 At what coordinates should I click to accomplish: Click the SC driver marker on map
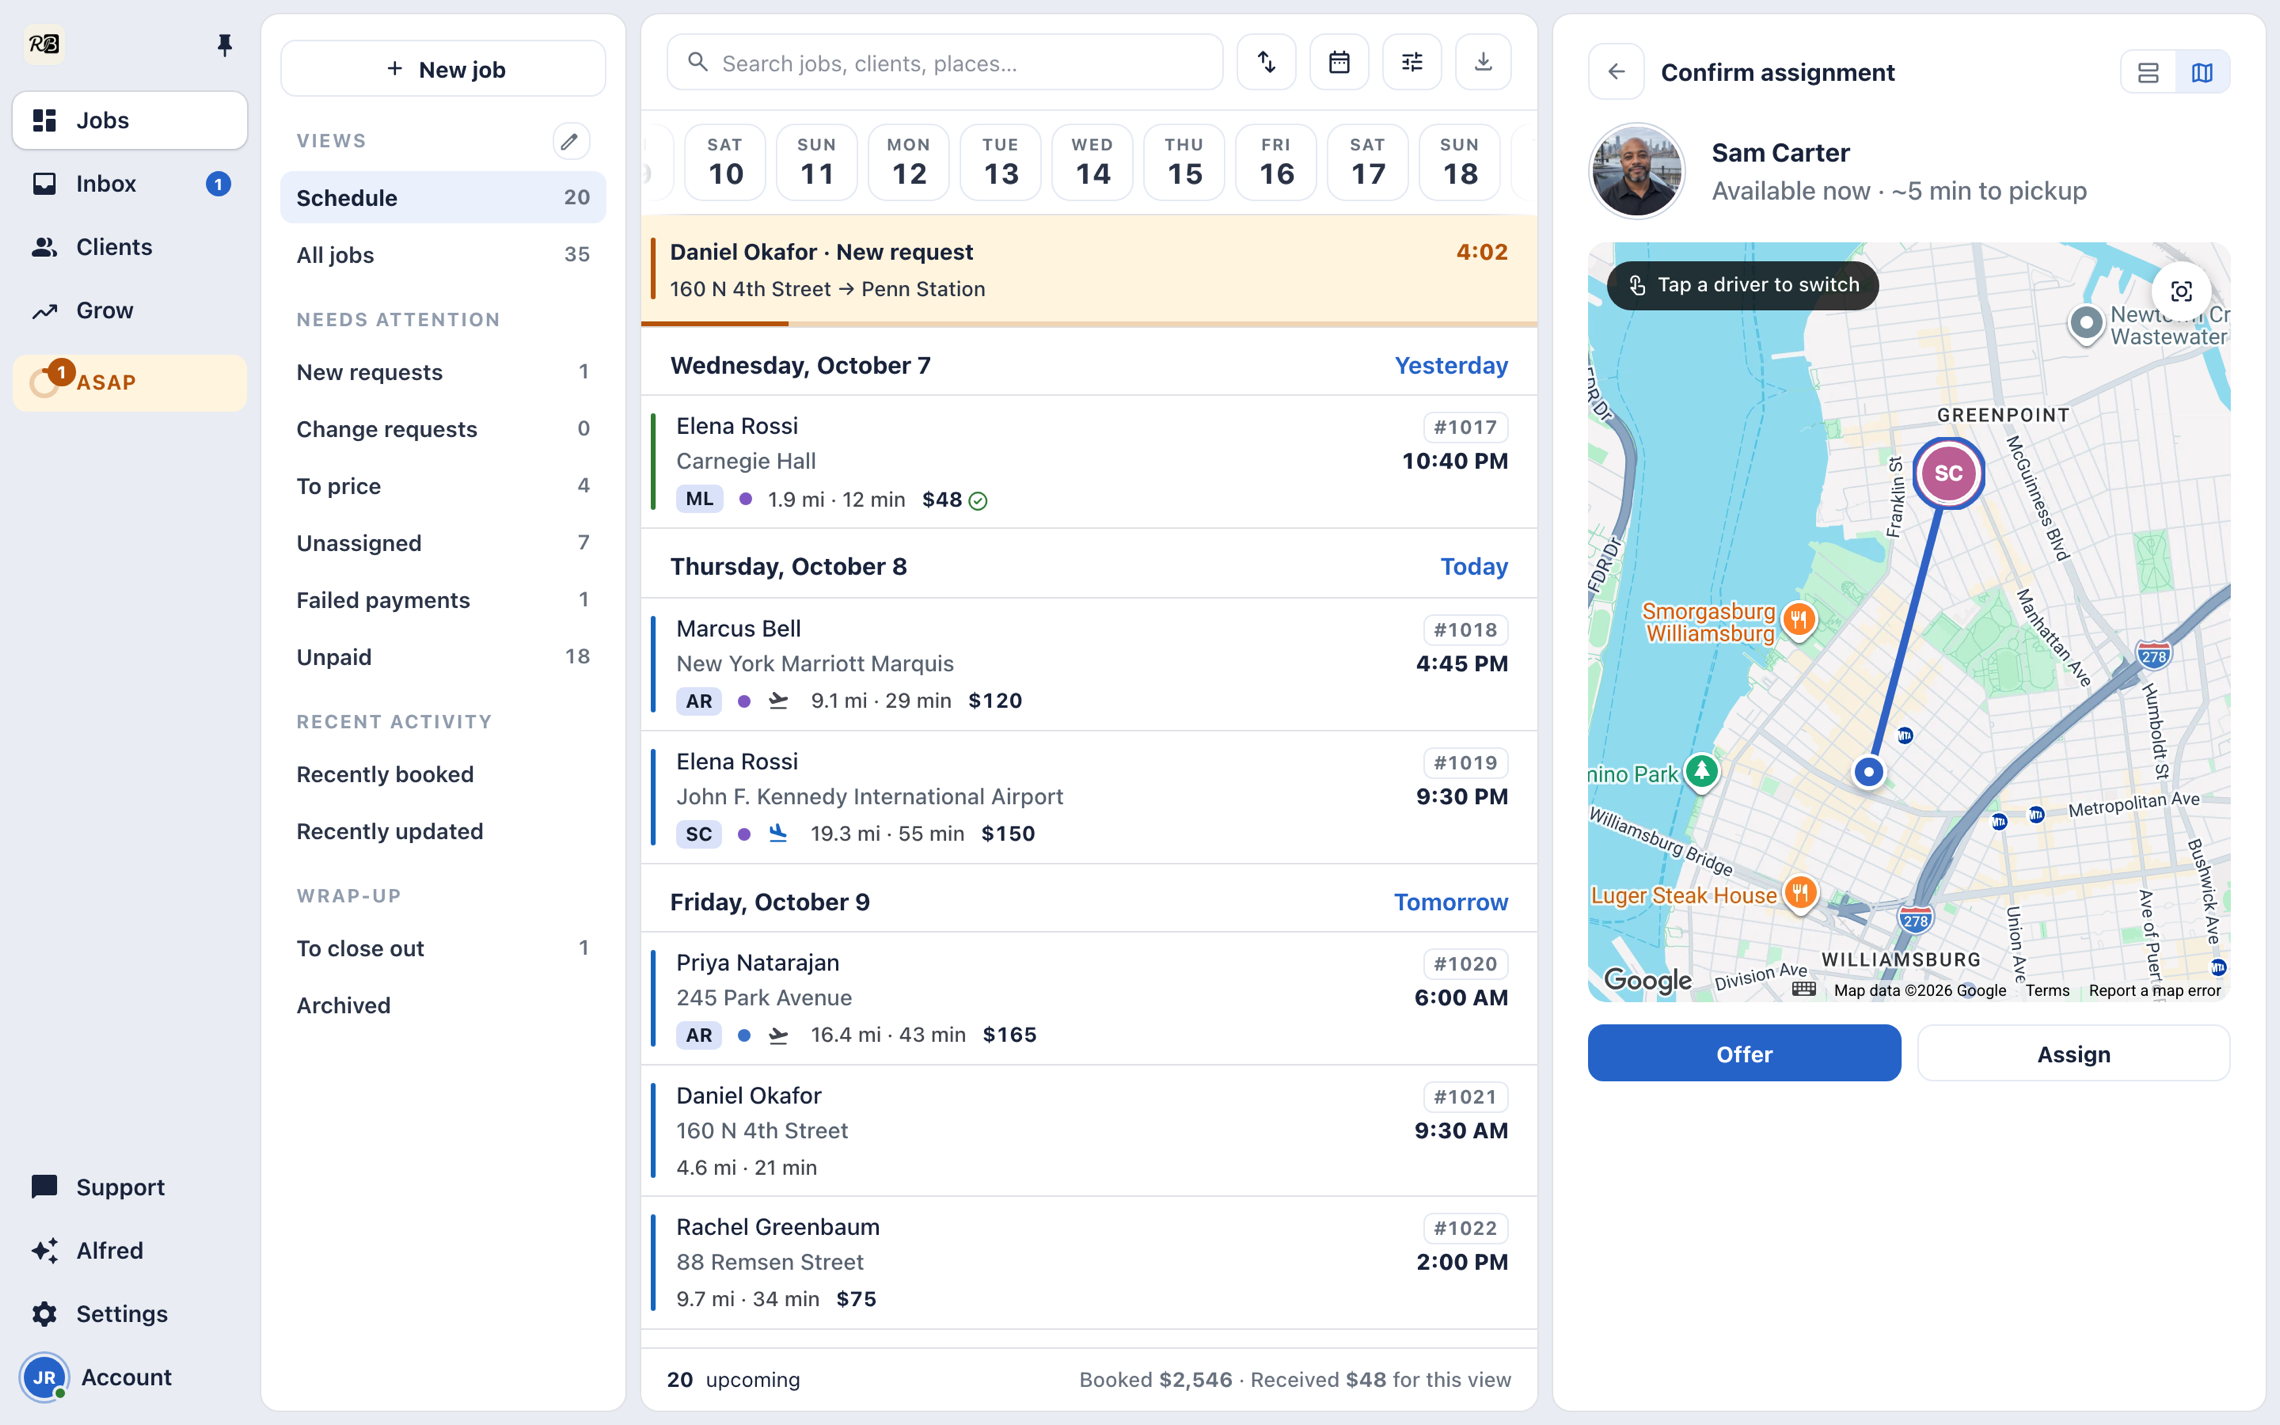(x=1947, y=473)
